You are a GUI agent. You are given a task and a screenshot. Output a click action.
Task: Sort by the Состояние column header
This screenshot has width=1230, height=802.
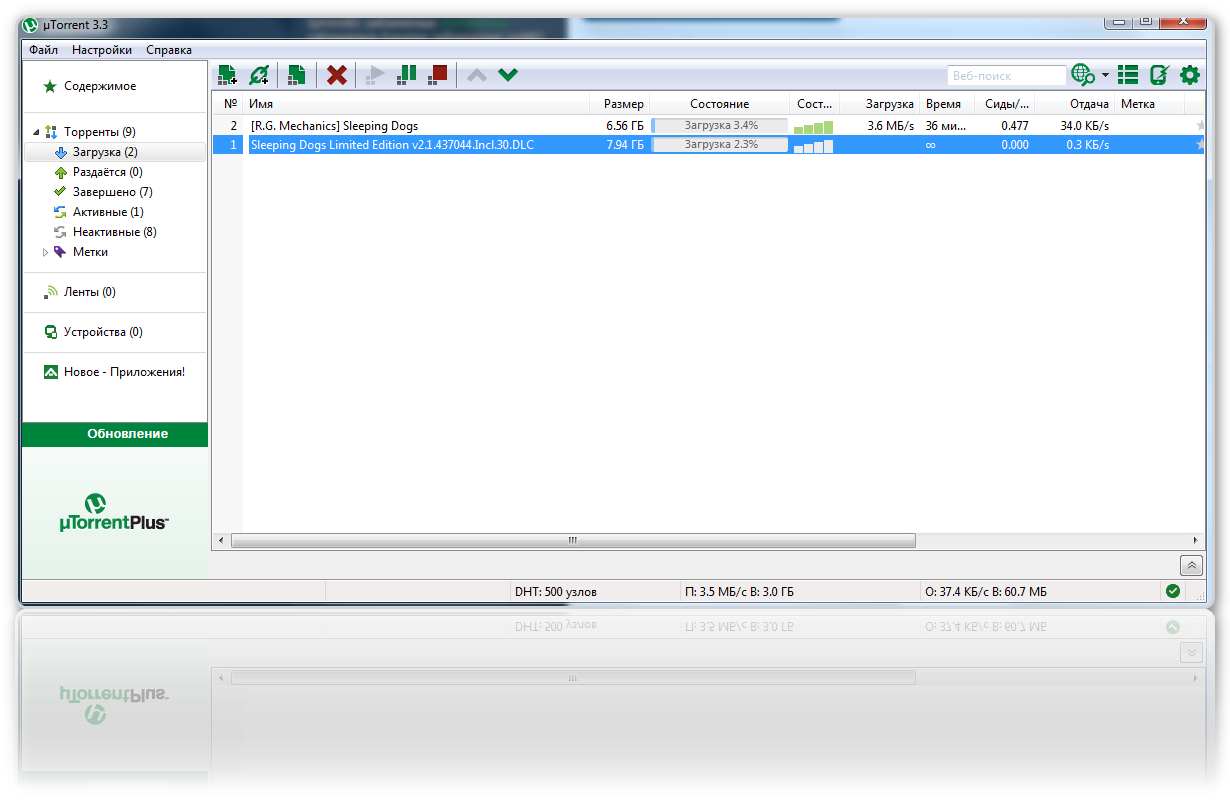coord(719,104)
